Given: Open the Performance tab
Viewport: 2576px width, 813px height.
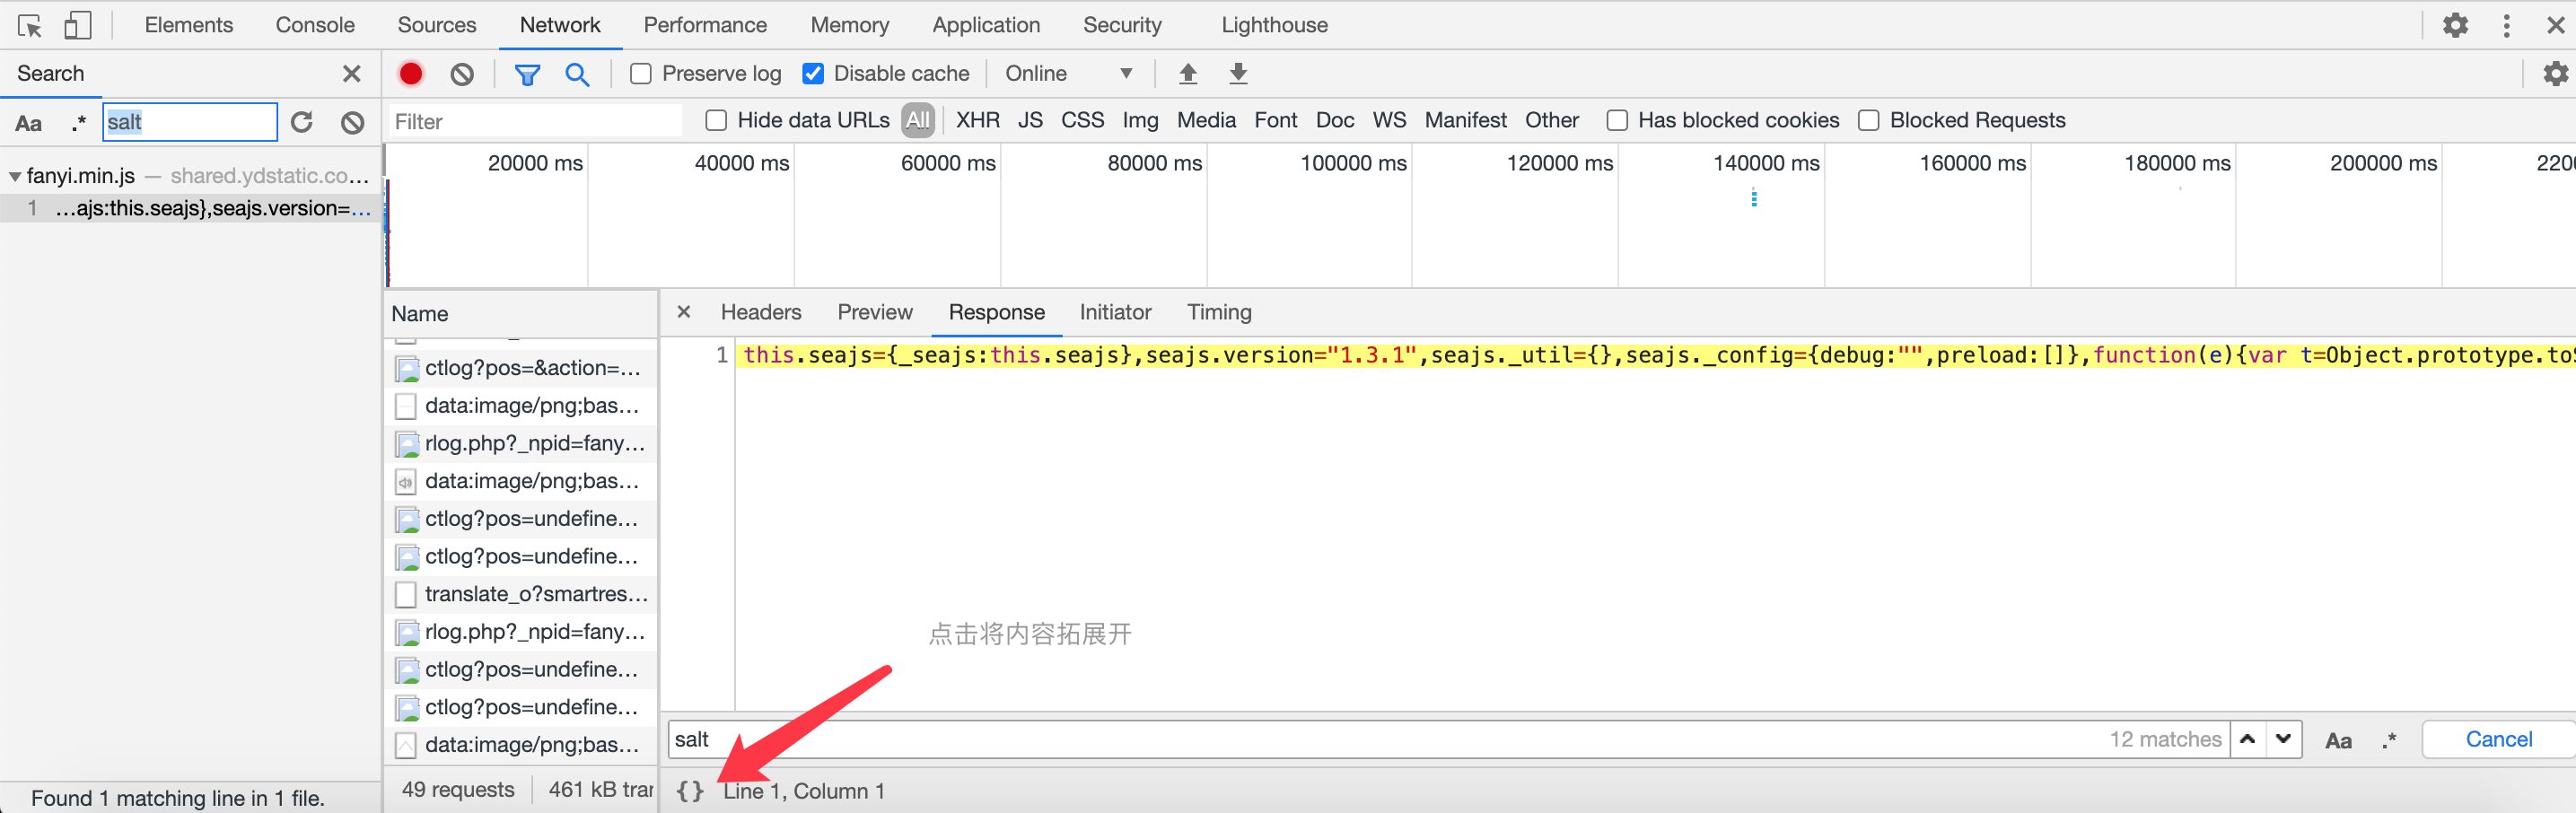Looking at the screenshot, I should tap(705, 25).
